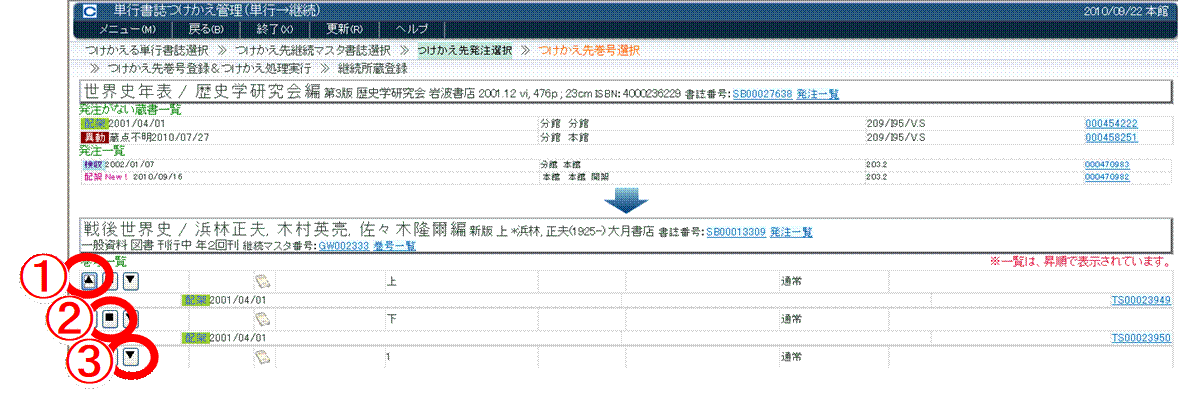Select つけかえ先巻号登録&つけかえ処理実行 step
This screenshot has width=1178, height=414.
210,68
